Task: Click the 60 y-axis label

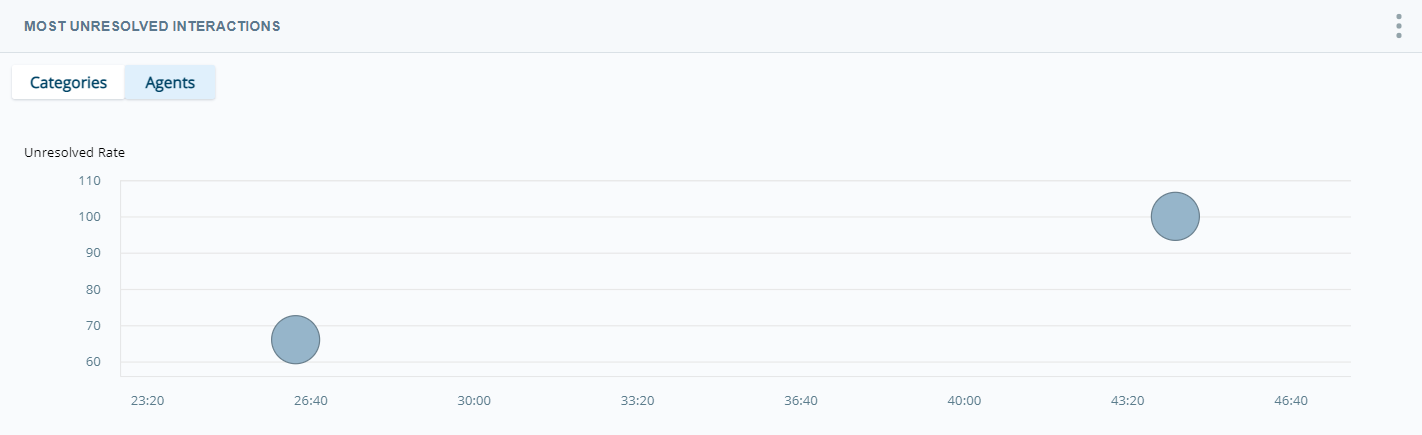Action: [x=93, y=361]
